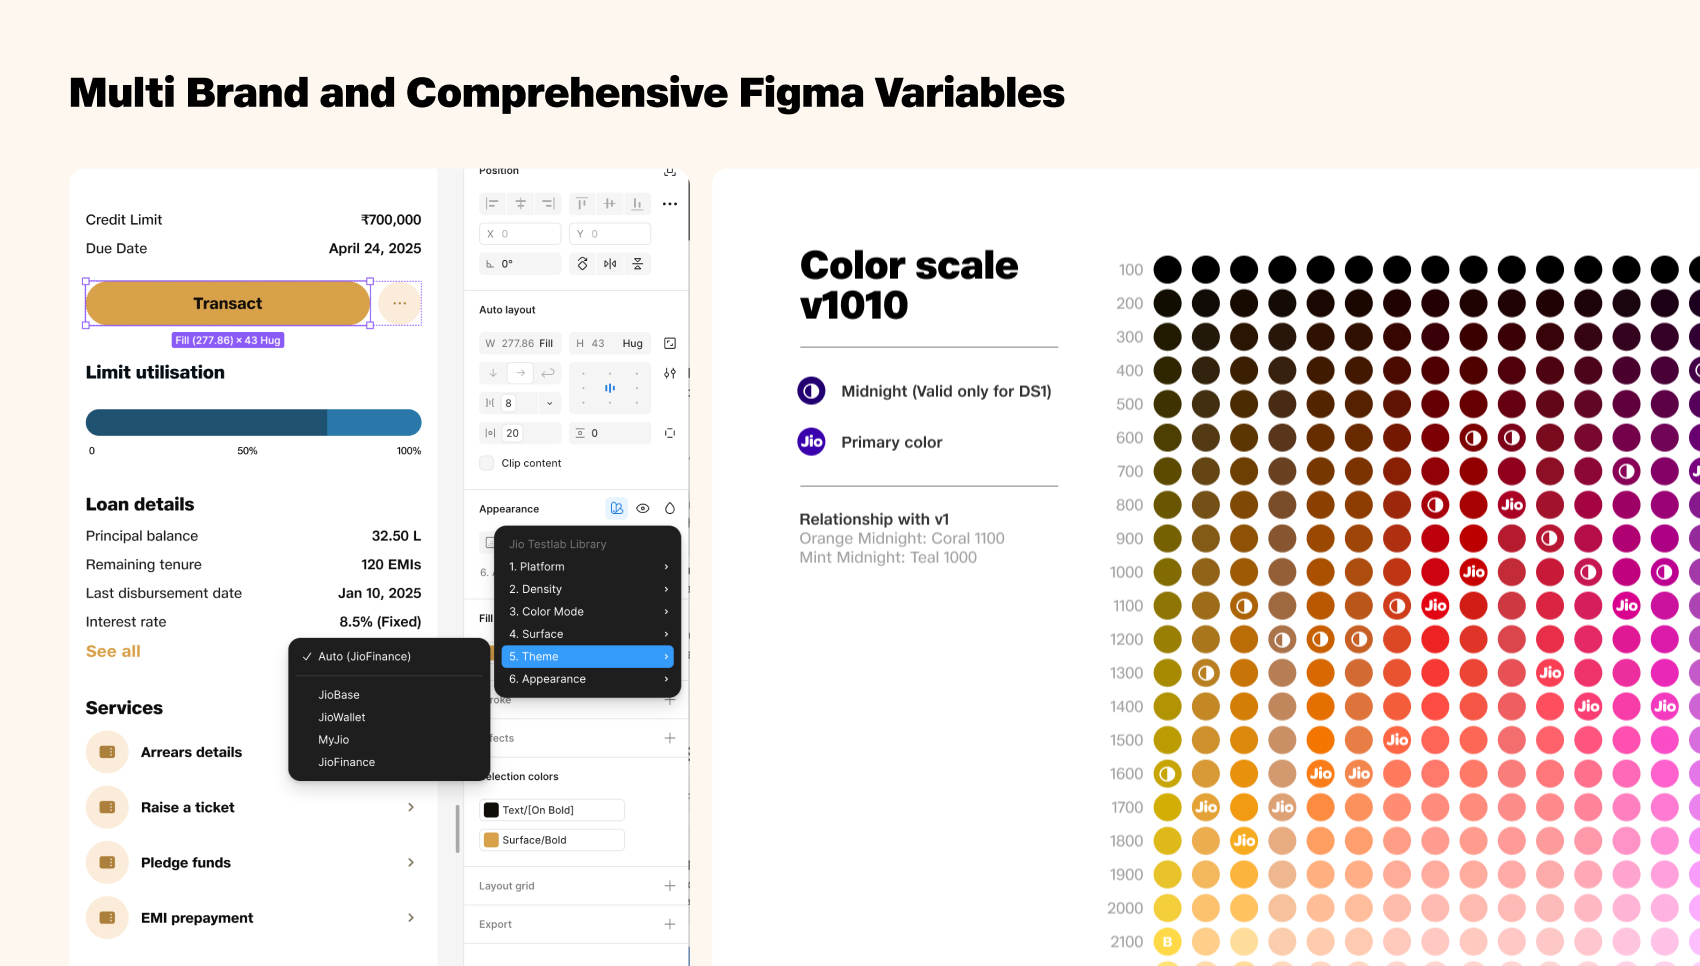Image resolution: width=1700 pixels, height=966 pixels.
Task: Expand Layout grid section with plus
Action: (x=670, y=886)
